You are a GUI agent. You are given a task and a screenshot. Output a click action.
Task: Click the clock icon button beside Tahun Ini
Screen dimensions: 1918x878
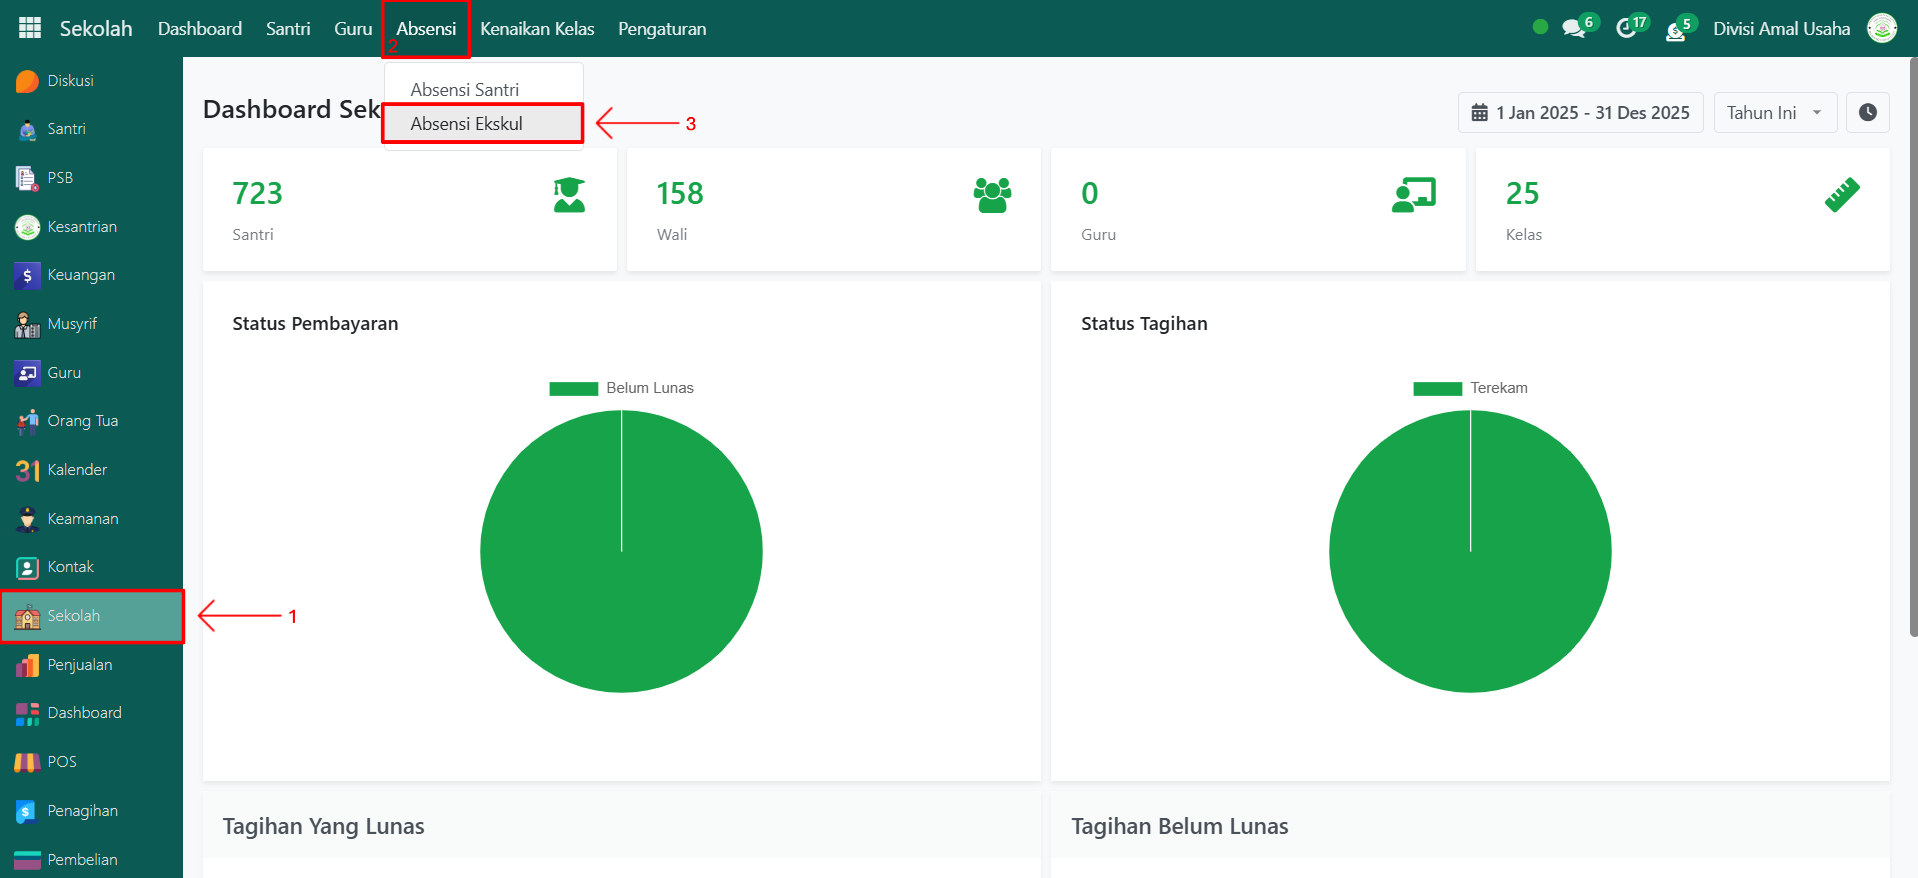[x=1867, y=113]
